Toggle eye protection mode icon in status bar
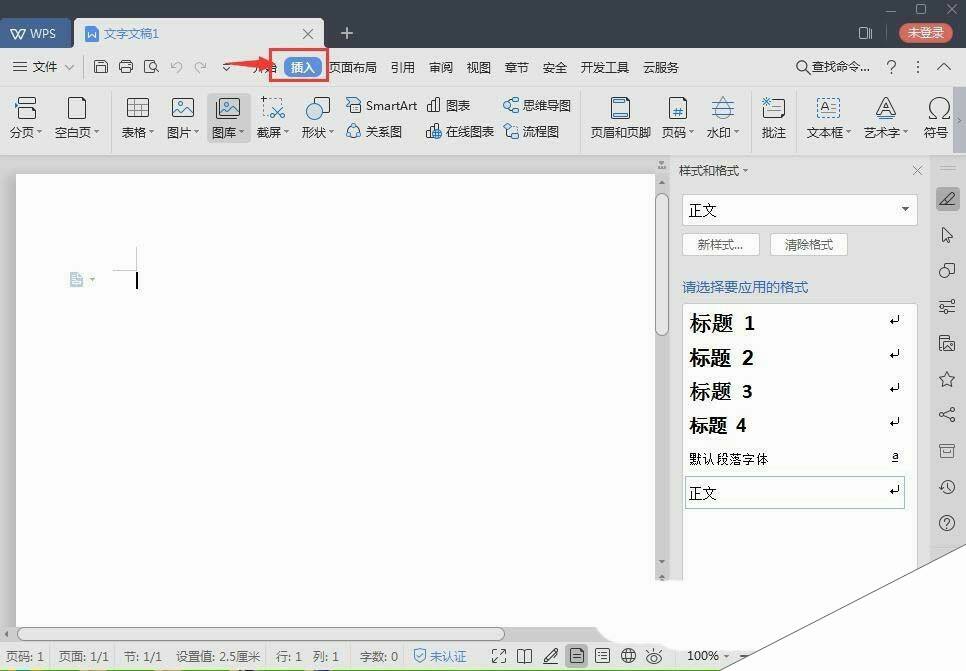 pos(654,656)
